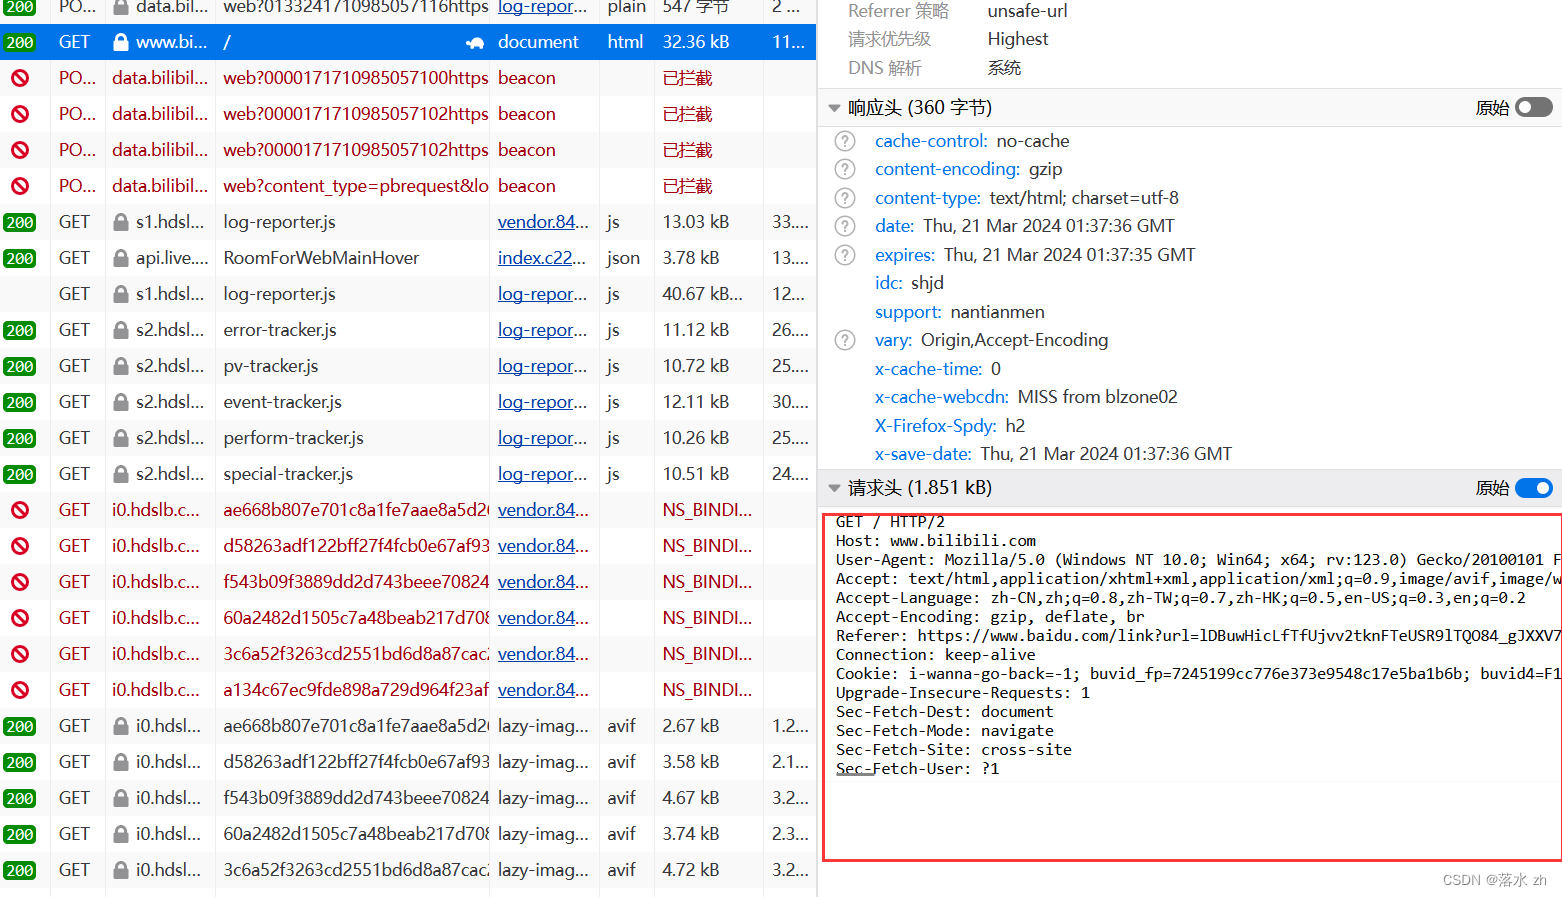Click the Referrer 策略 unsafe-url value

click(1027, 11)
